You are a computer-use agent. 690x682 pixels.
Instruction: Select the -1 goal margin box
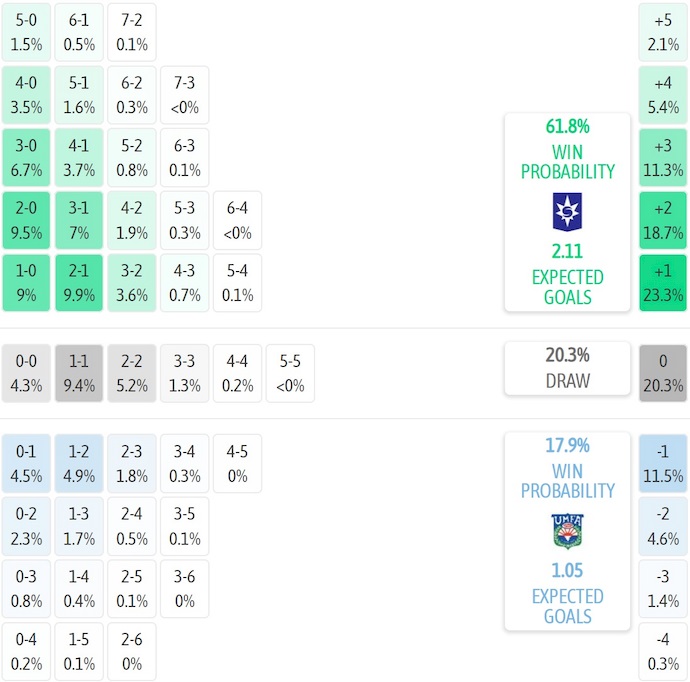663,464
